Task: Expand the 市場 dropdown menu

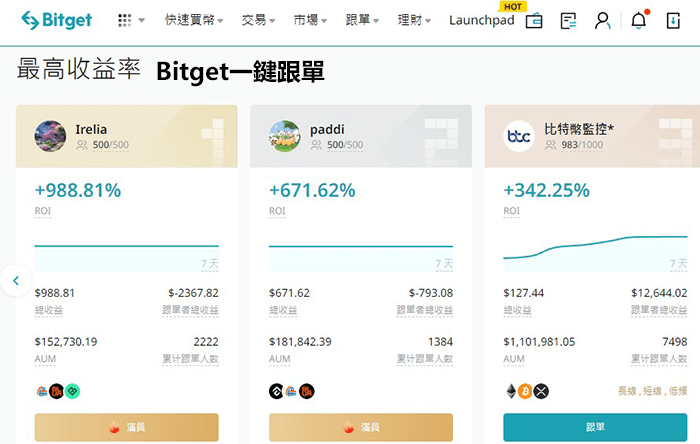Action: tap(310, 20)
